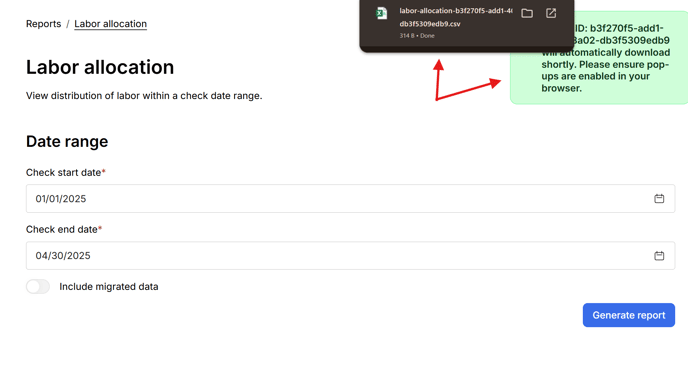Image resolution: width=688 pixels, height=381 pixels.
Task: Open calendar picker for check start date
Action: (659, 199)
